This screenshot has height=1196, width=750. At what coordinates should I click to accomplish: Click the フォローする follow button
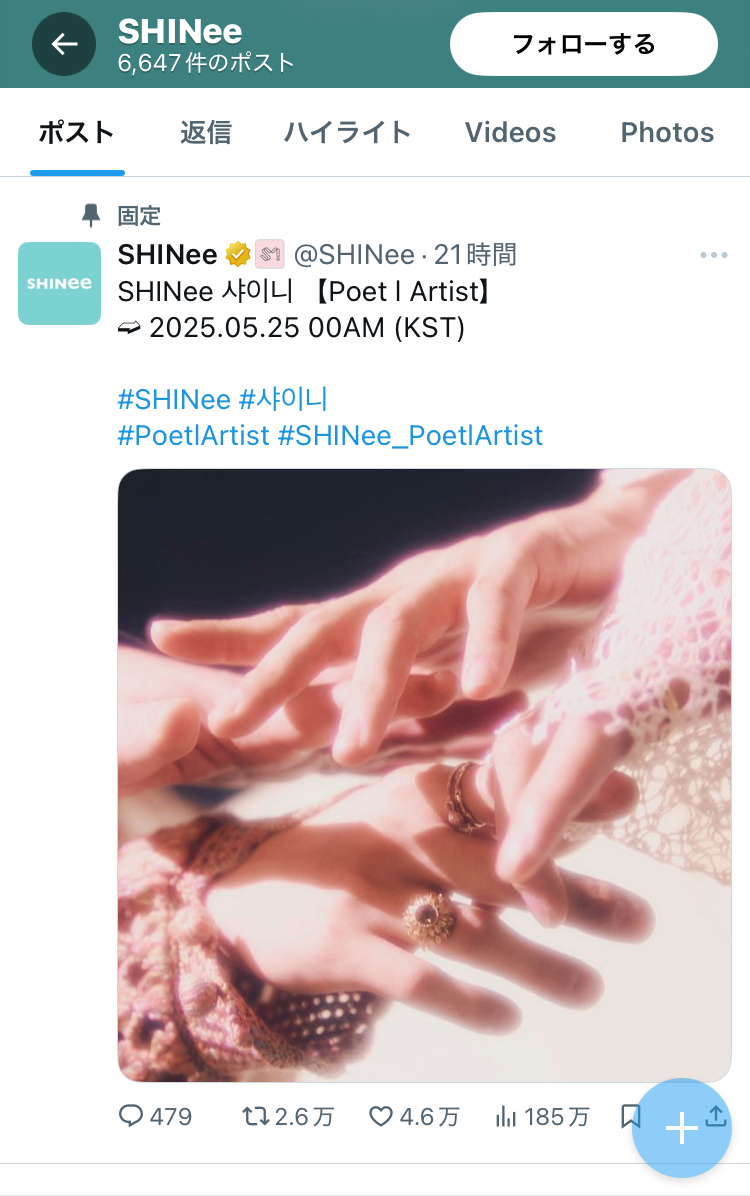pyautogui.click(x=584, y=44)
